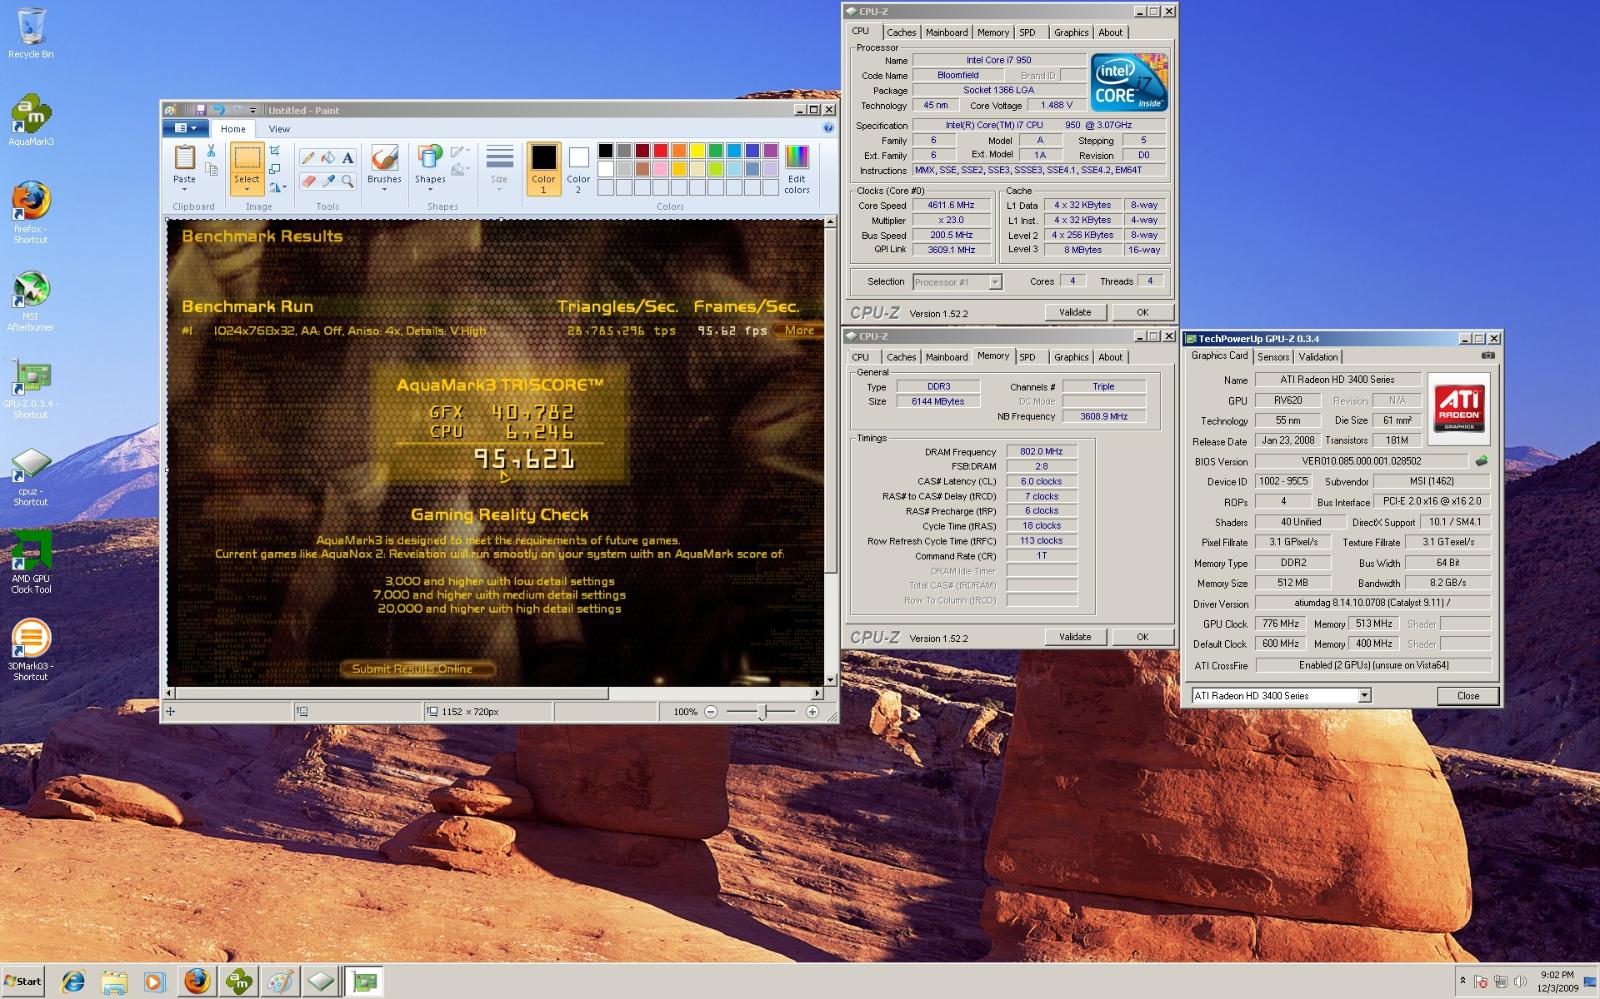Click OK in the lower CPU-Z window
The height and width of the screenshot is (999, 1600).
(1142, 637)
